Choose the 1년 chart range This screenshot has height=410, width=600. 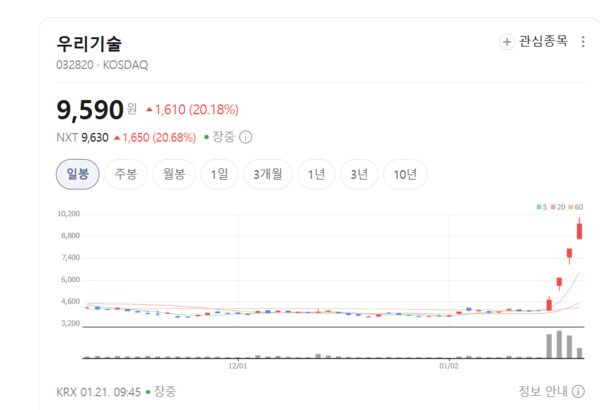click(316, 175)
